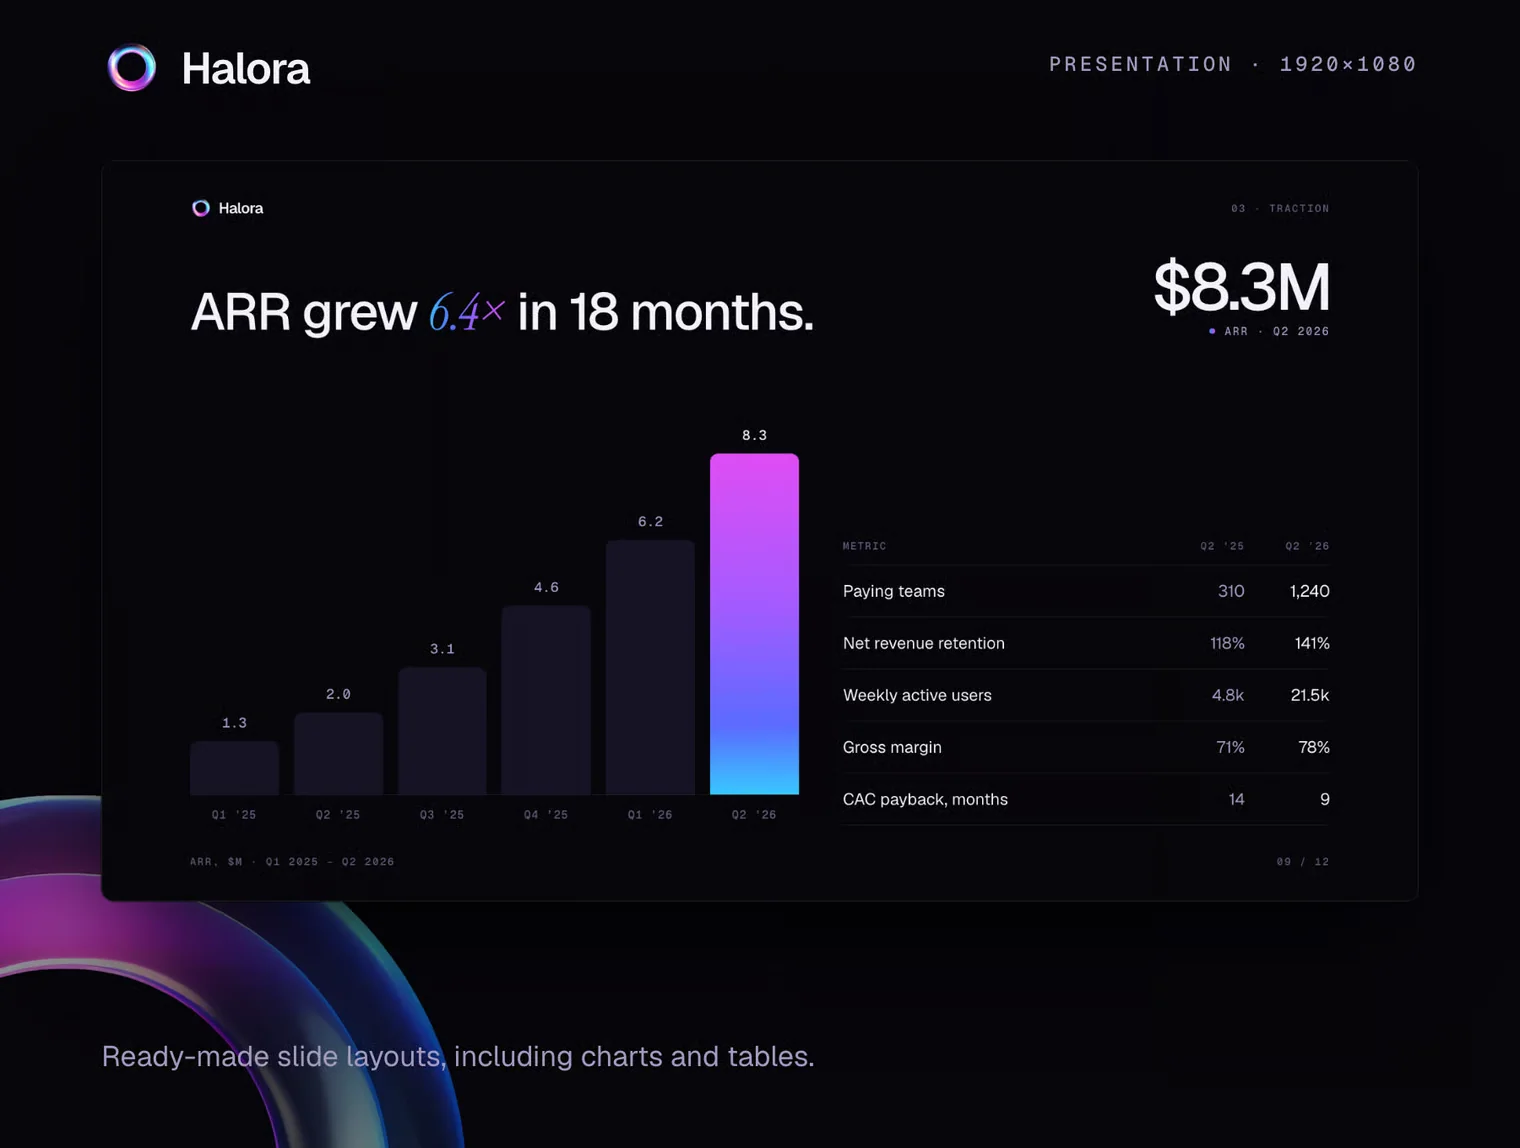This screenshot has height=1148, width=1520.
Task: Select the headline 'ARR grew 6.4× in 18 months.'
Action: [x=502, y=312]
